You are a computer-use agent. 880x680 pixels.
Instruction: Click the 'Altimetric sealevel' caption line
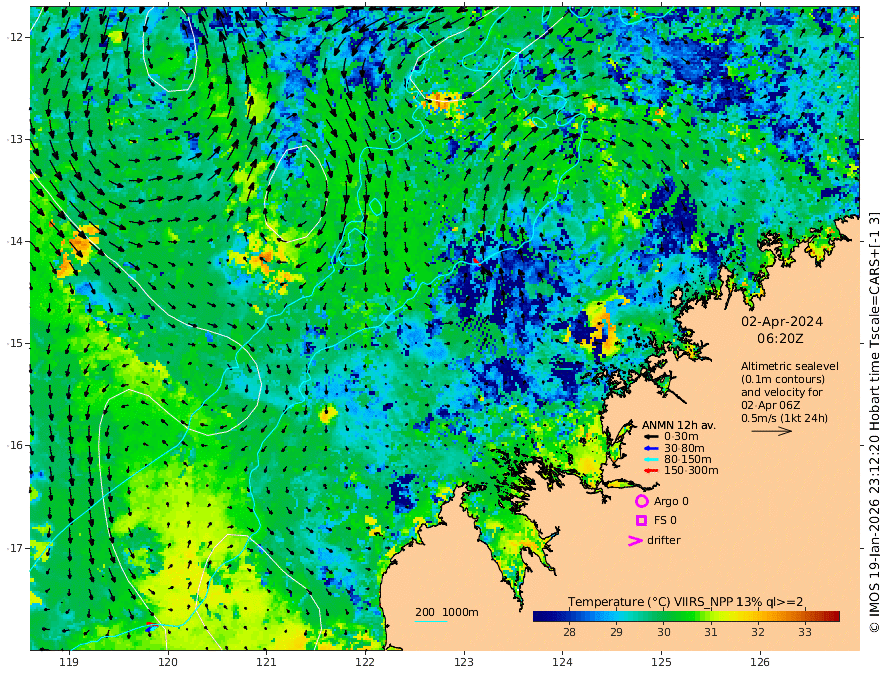tap(790, 366)
